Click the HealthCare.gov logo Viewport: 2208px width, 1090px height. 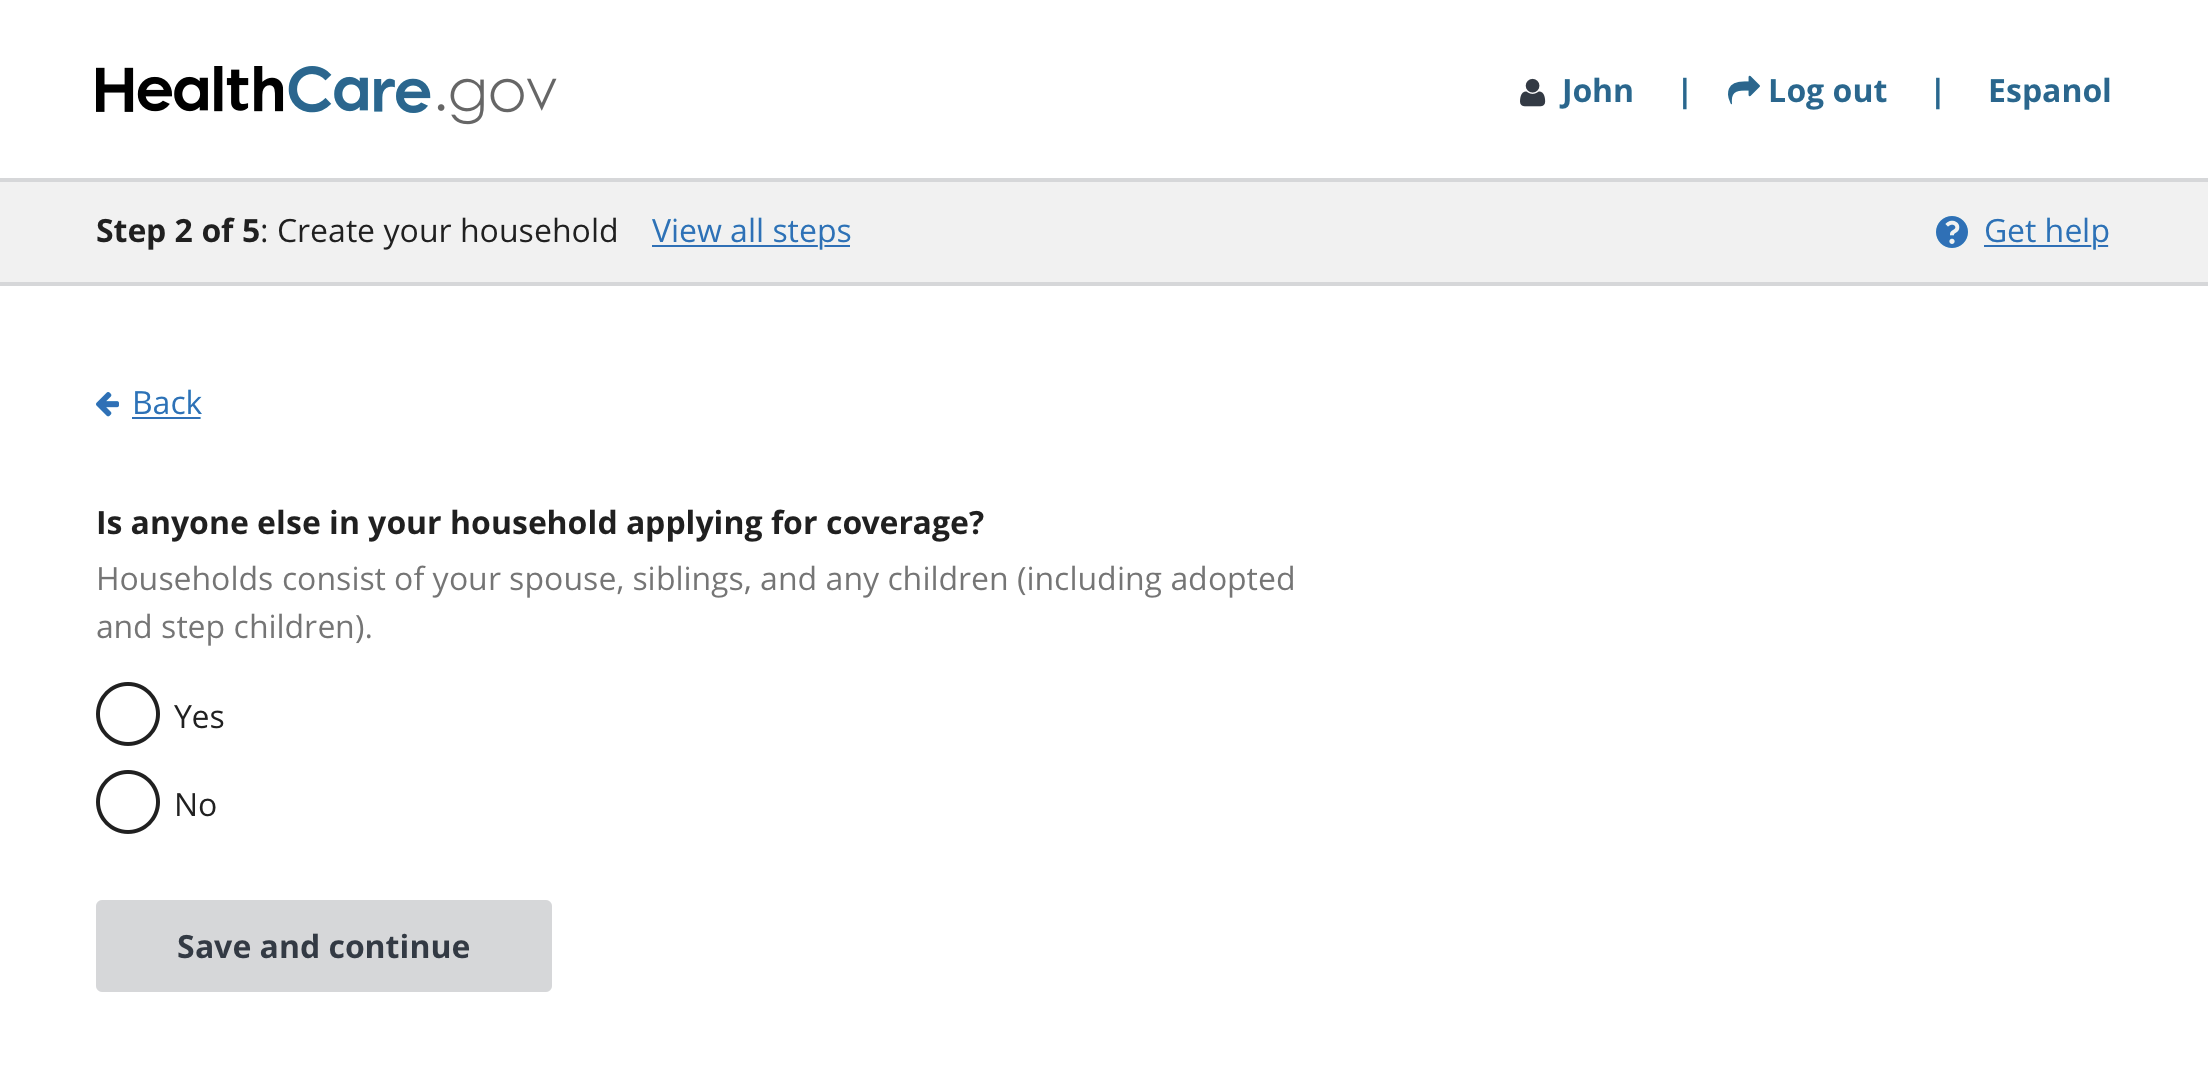(325, 92)
